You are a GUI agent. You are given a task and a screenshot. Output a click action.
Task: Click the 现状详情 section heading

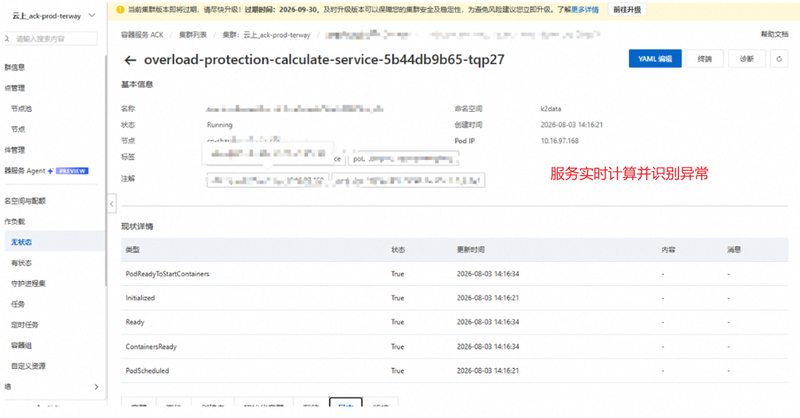(x=137, y=226)
